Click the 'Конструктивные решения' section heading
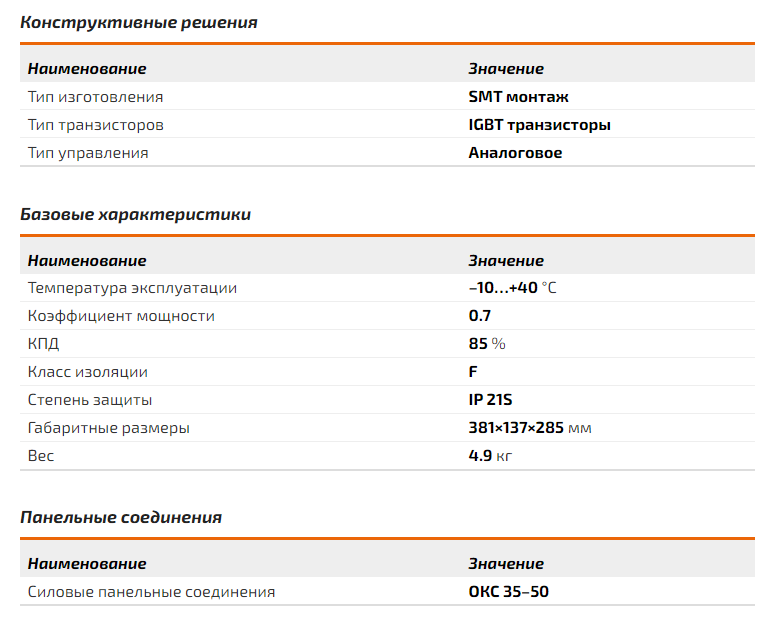Screen dimensions: 773x627 pos(139,23)
